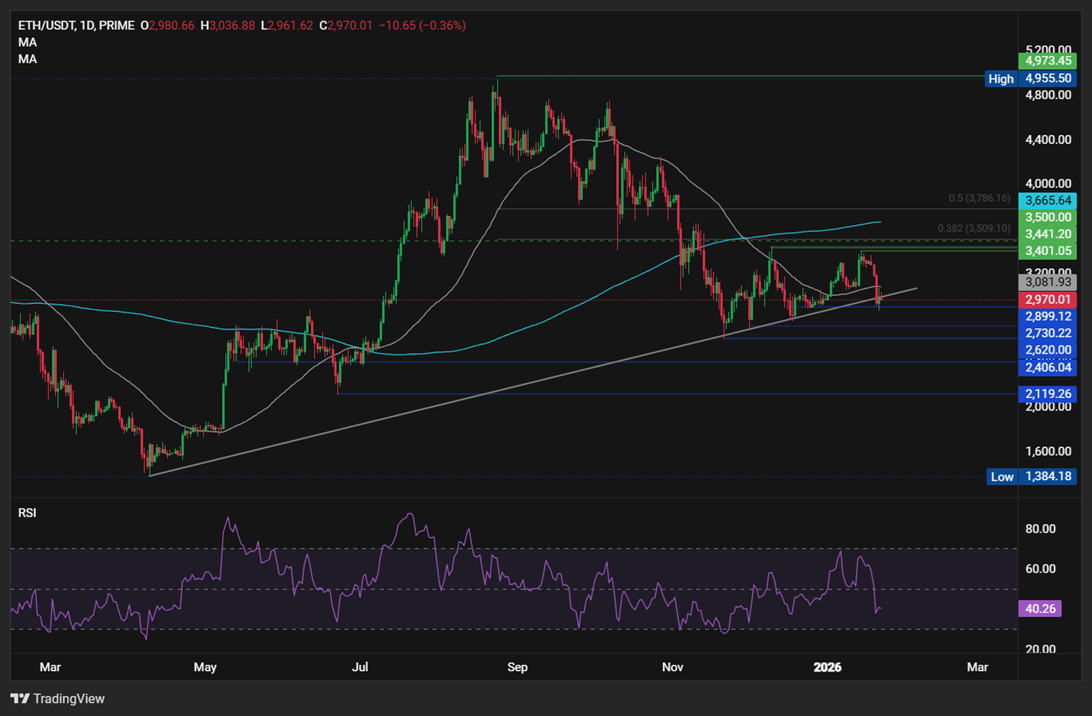
Task: Click the green resistance label 3,401.05
Action: pos(1046,251)
